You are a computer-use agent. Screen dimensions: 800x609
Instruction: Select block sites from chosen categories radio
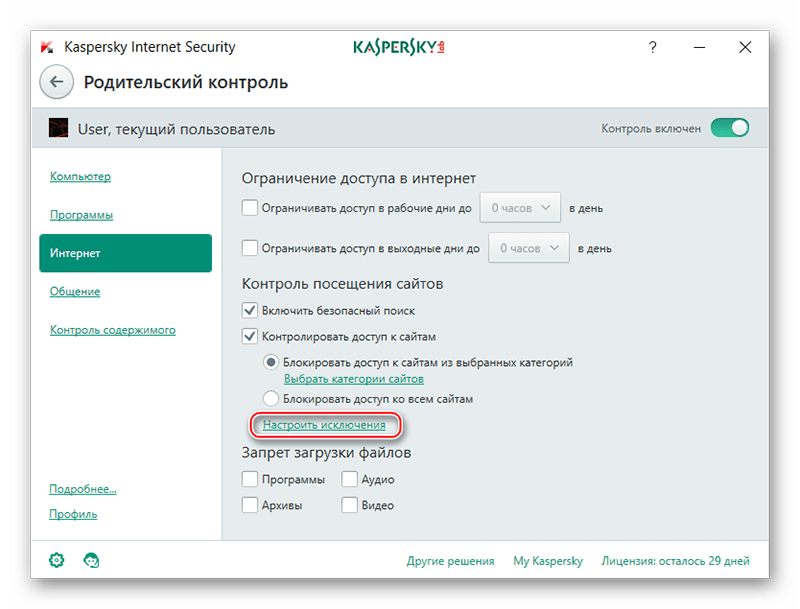coord(270,362)
